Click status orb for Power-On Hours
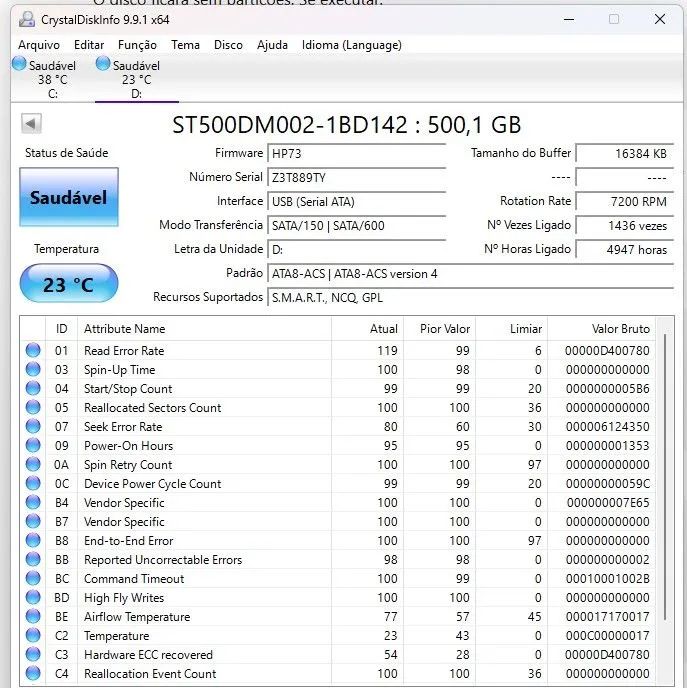The height and width of the screenshot is (688, 687). tap(33, 445)
